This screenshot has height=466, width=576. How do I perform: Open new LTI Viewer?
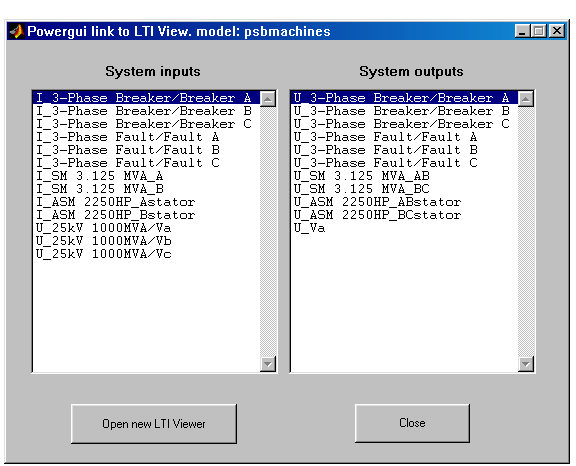(154, 424)
